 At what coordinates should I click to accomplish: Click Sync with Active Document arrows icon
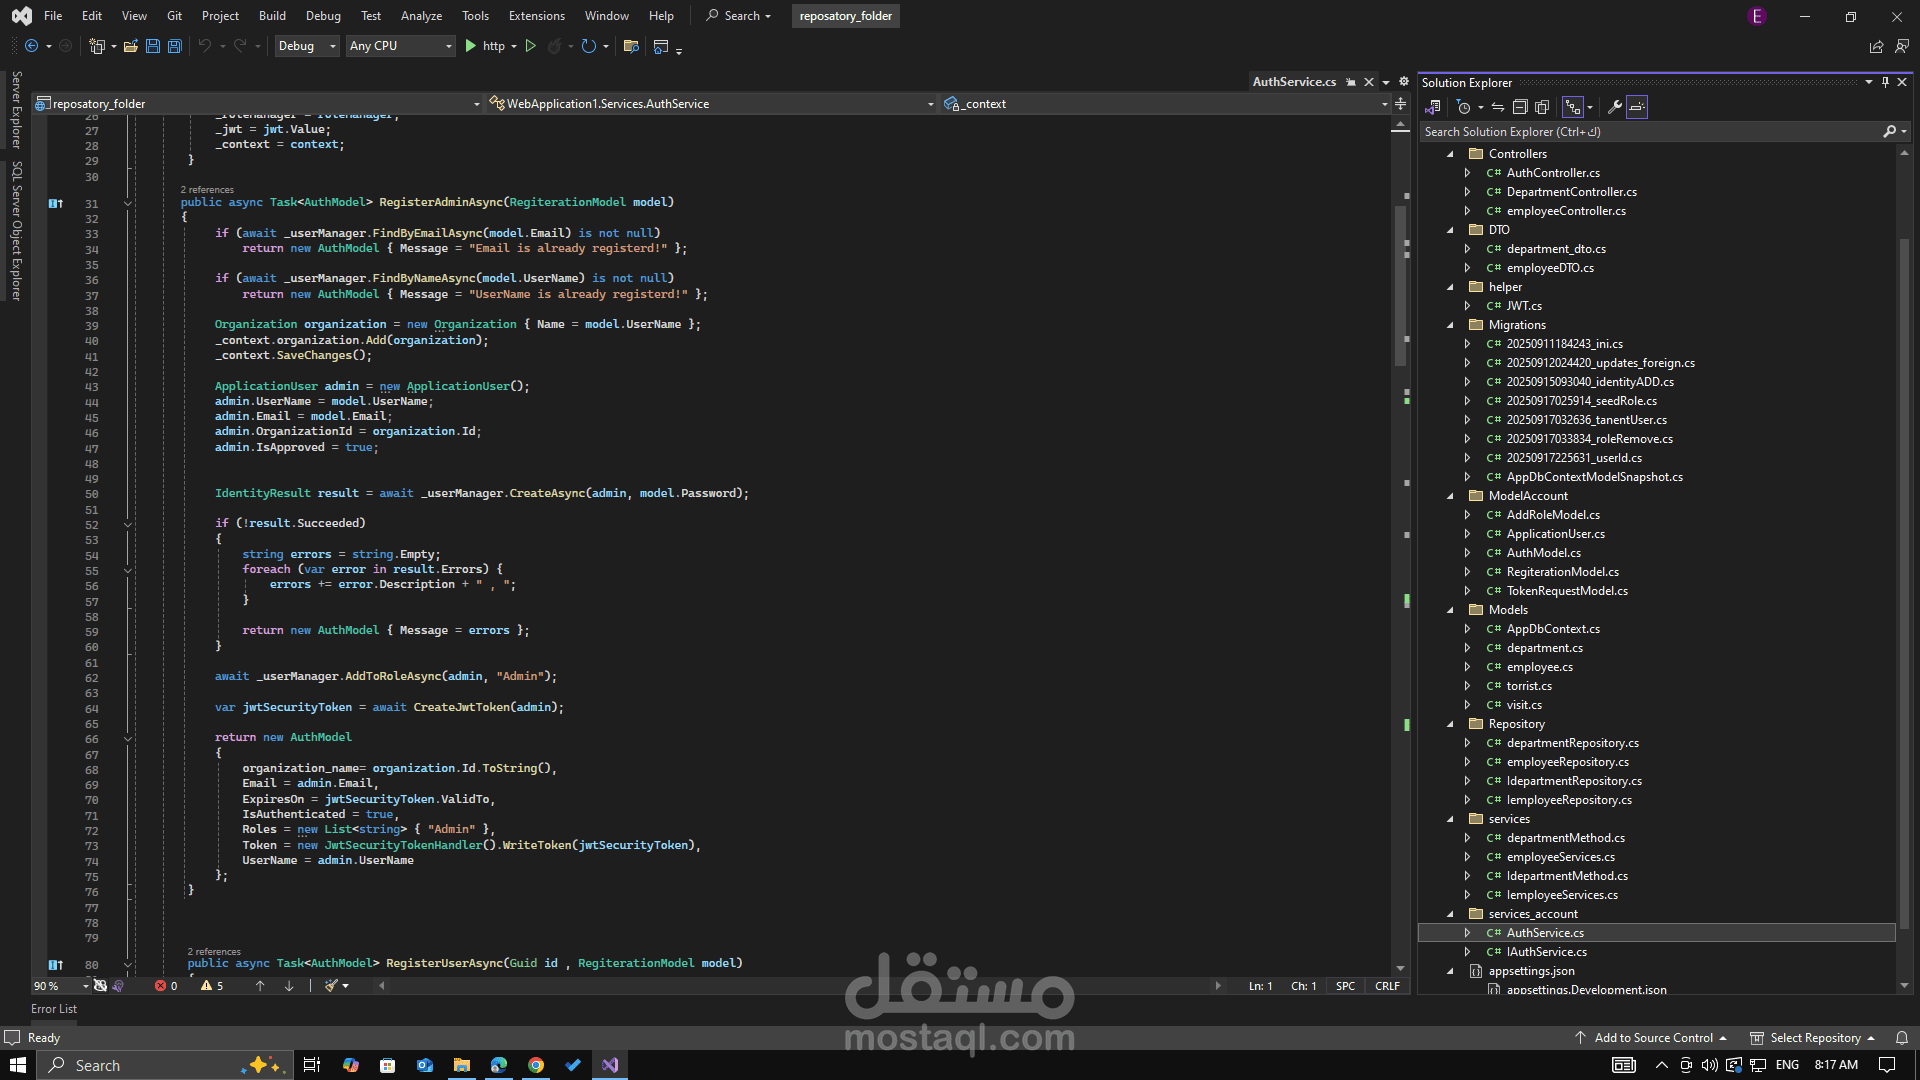click(1497, 107)
